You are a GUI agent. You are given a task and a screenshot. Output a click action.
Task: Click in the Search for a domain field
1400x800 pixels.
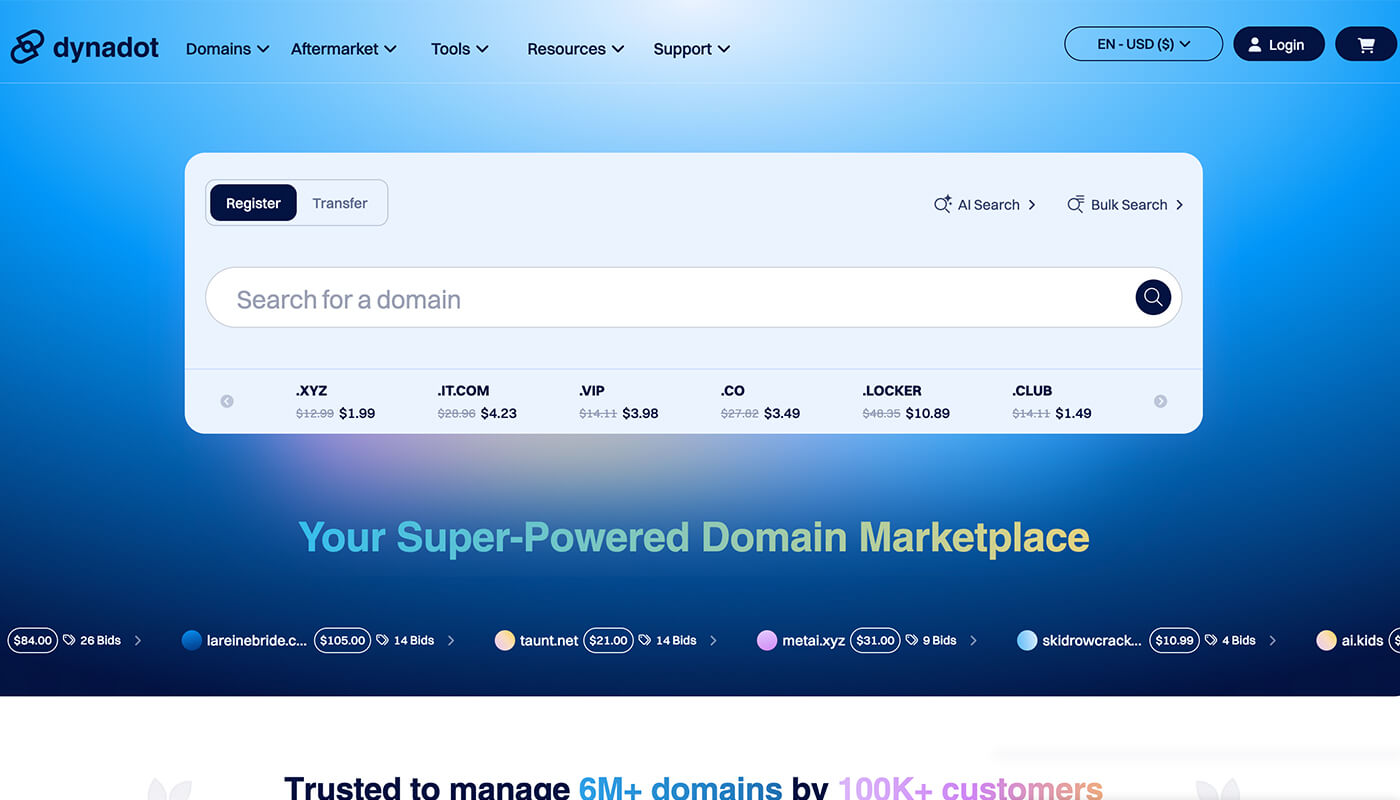pyautogui.click(x=693, y=297)
